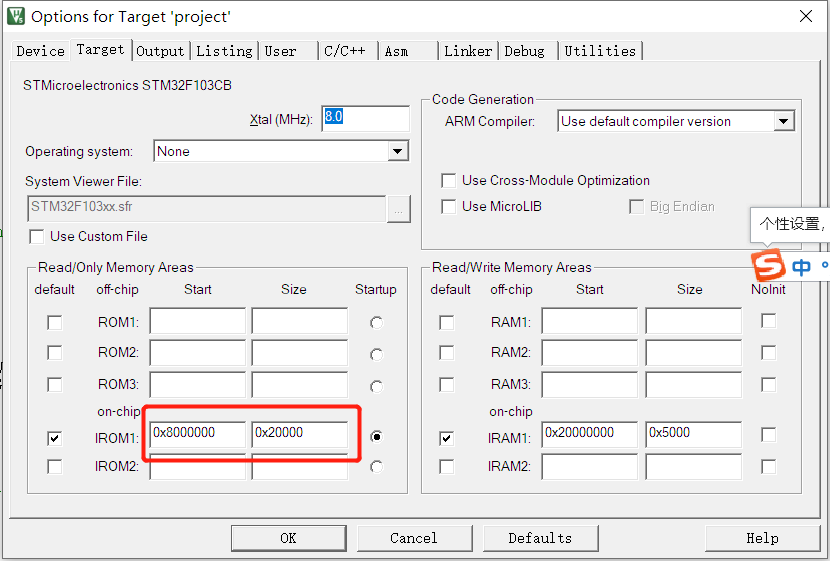This screenshot has width=830, height=561.
Task: Switch to the Device tab
Action: tap(40, 51)
